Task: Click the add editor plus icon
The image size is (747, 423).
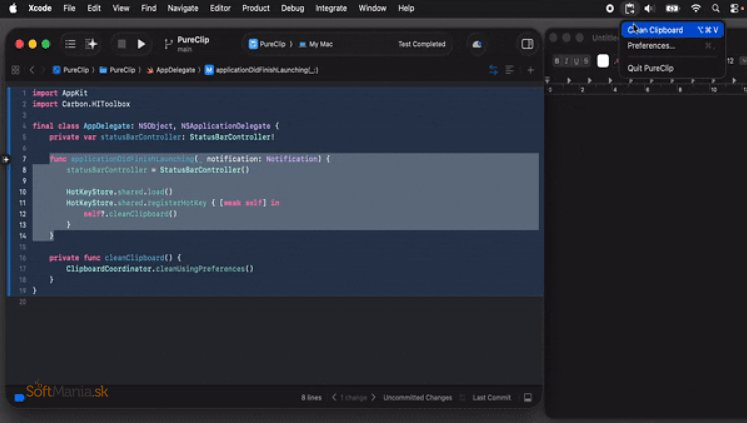Action: (x=530, y=70)
